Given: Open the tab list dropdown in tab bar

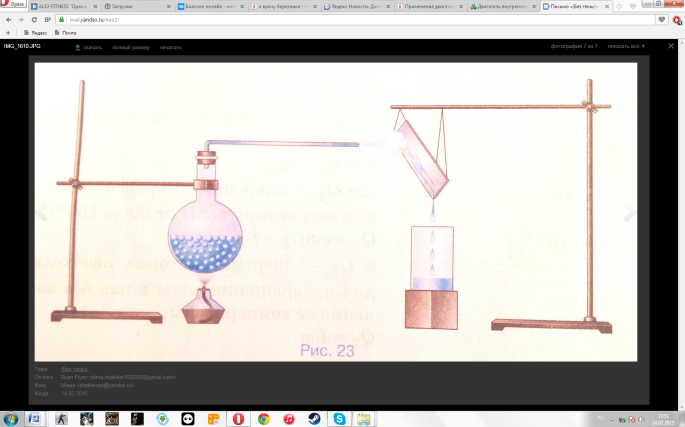Looking at the screenshot, I should click(633, 6).
